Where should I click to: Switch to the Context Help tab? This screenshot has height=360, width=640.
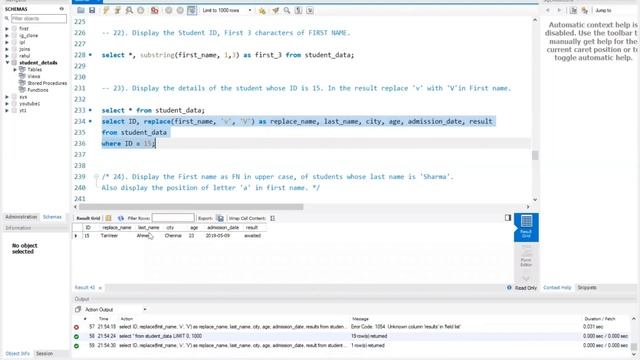coord(557,287)
